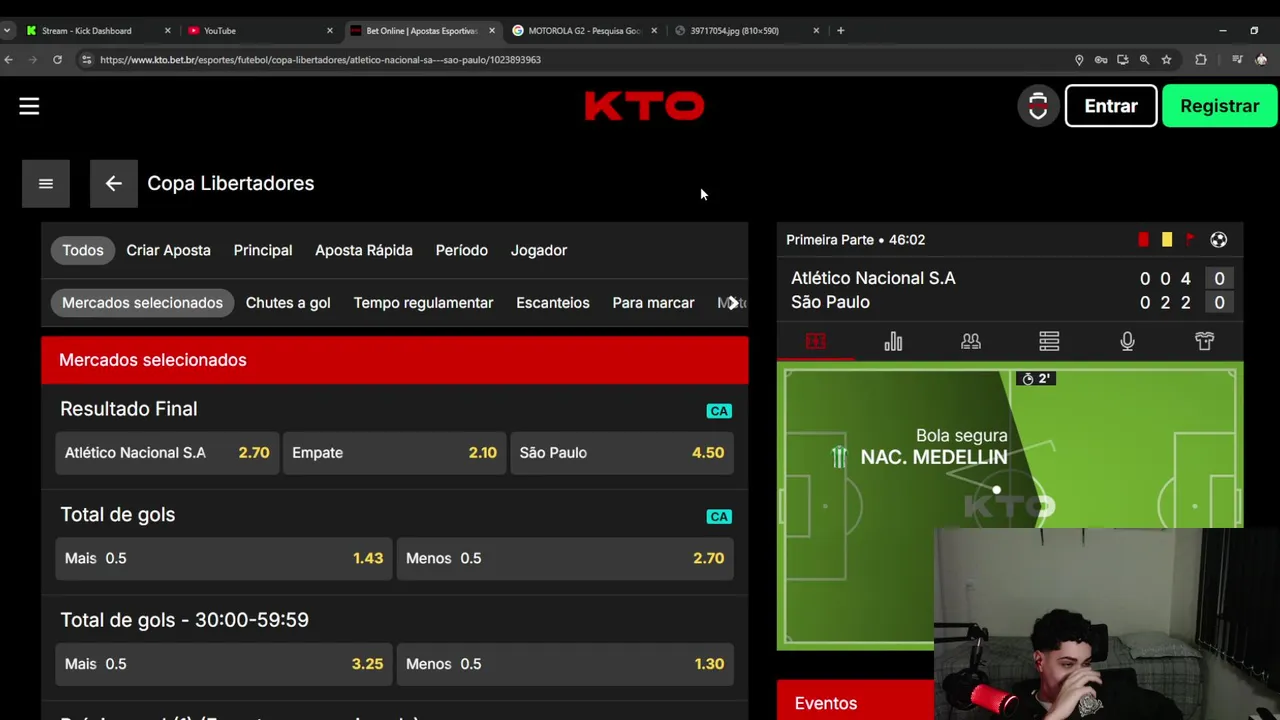Bet on São Paulo at 4.50
This screenshot has width=1280, height=720.
(622, 453)
